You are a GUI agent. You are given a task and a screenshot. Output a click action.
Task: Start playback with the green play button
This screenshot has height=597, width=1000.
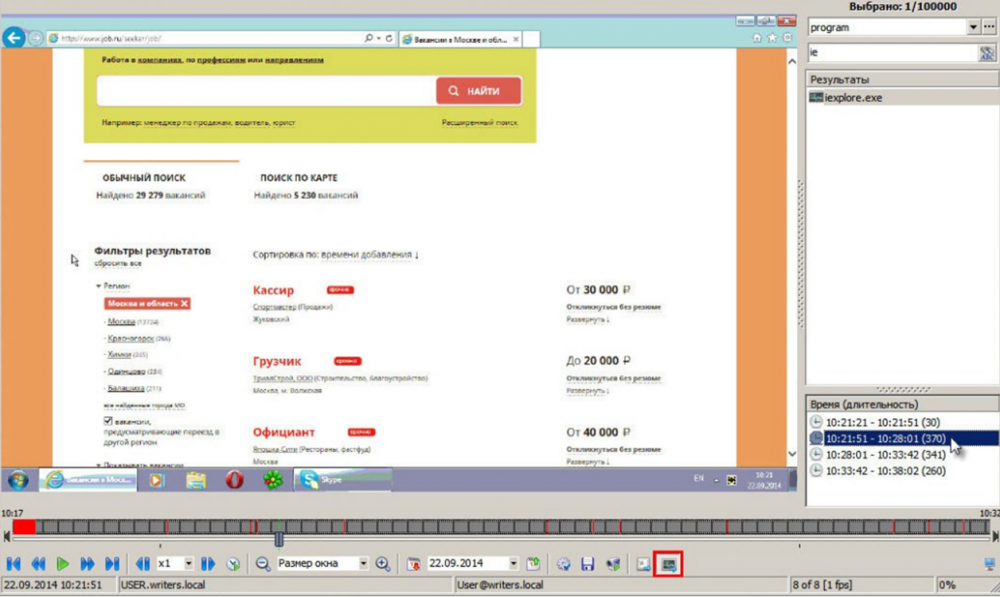tap(62, 564)
